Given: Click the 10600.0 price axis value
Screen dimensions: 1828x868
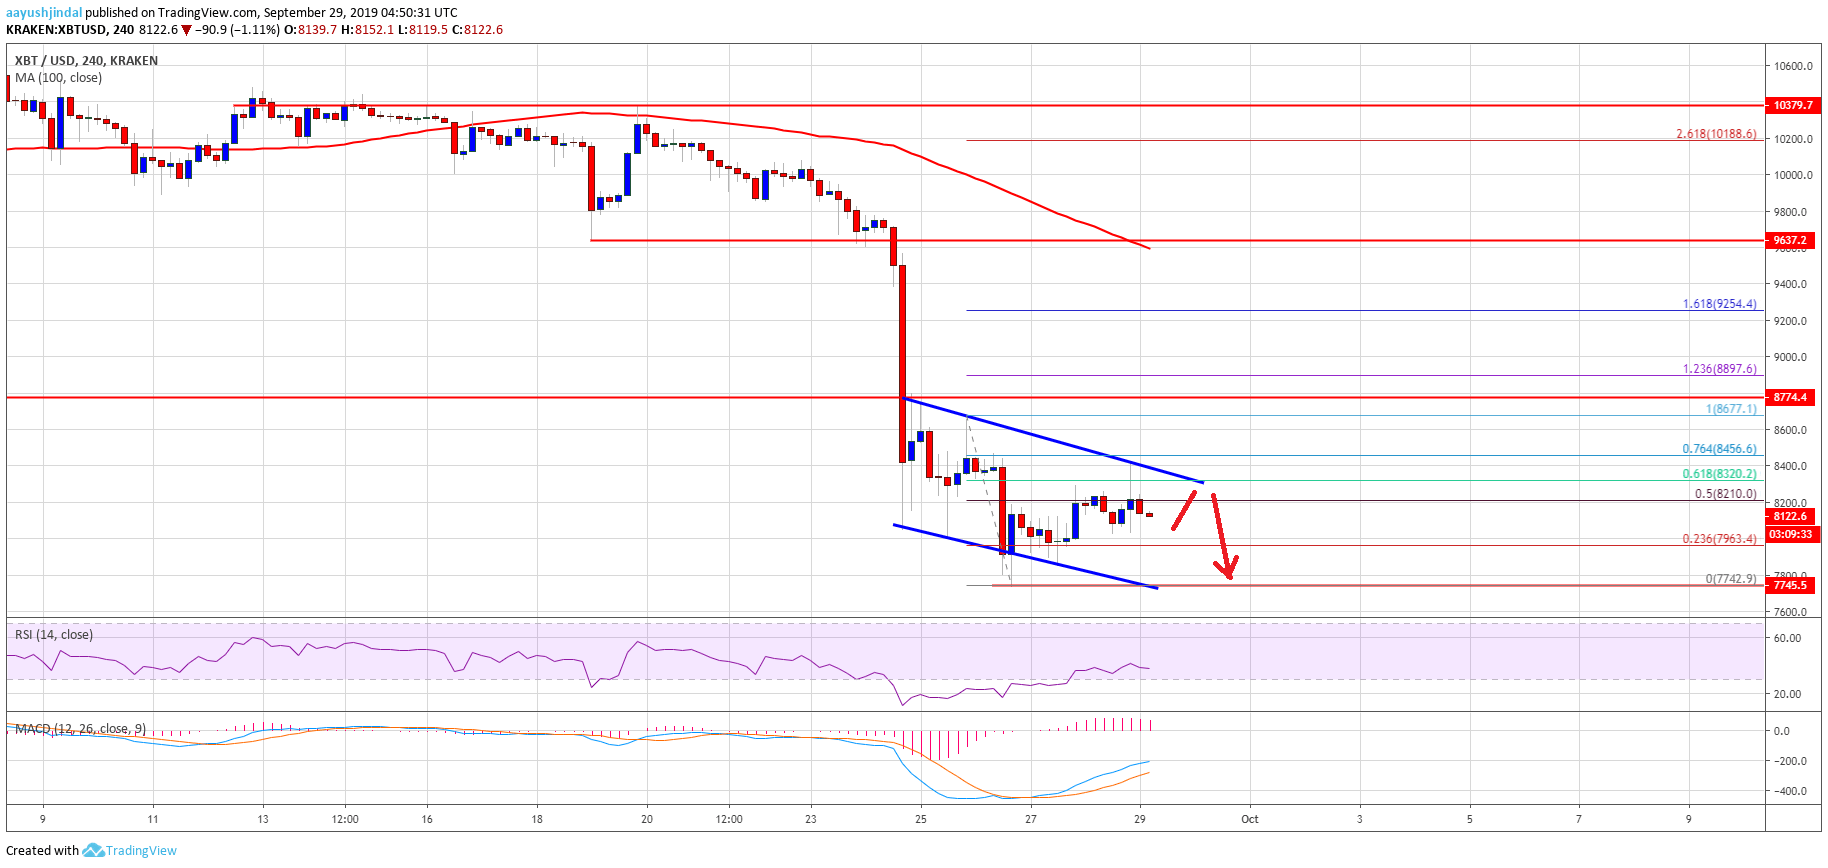Looking at the screenshot, I should point(1794,67).
